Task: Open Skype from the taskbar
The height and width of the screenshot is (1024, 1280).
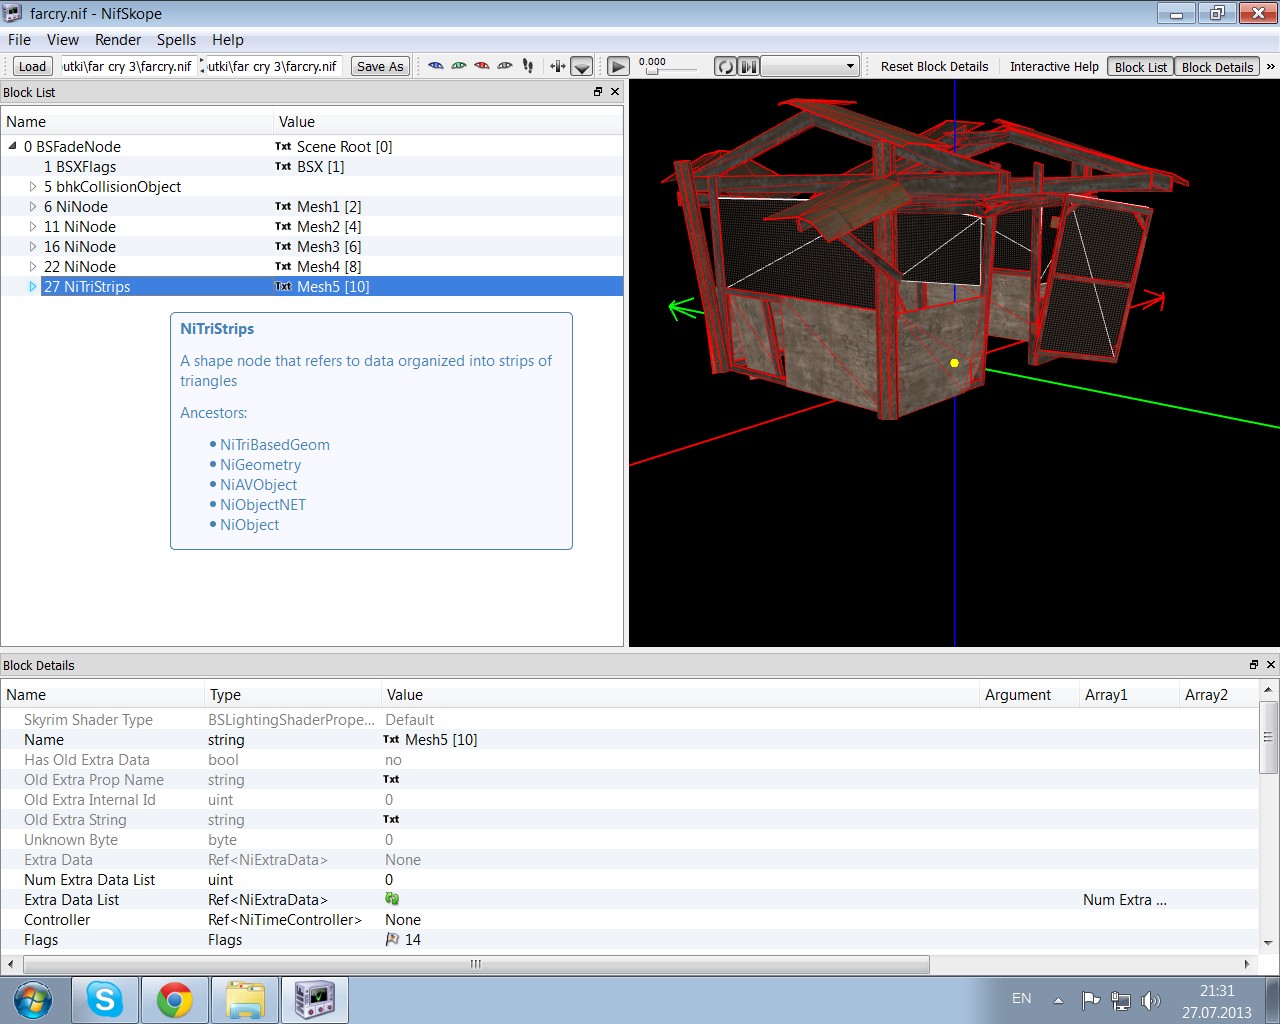Action: pyautogui.click(x=105, y=1000)
